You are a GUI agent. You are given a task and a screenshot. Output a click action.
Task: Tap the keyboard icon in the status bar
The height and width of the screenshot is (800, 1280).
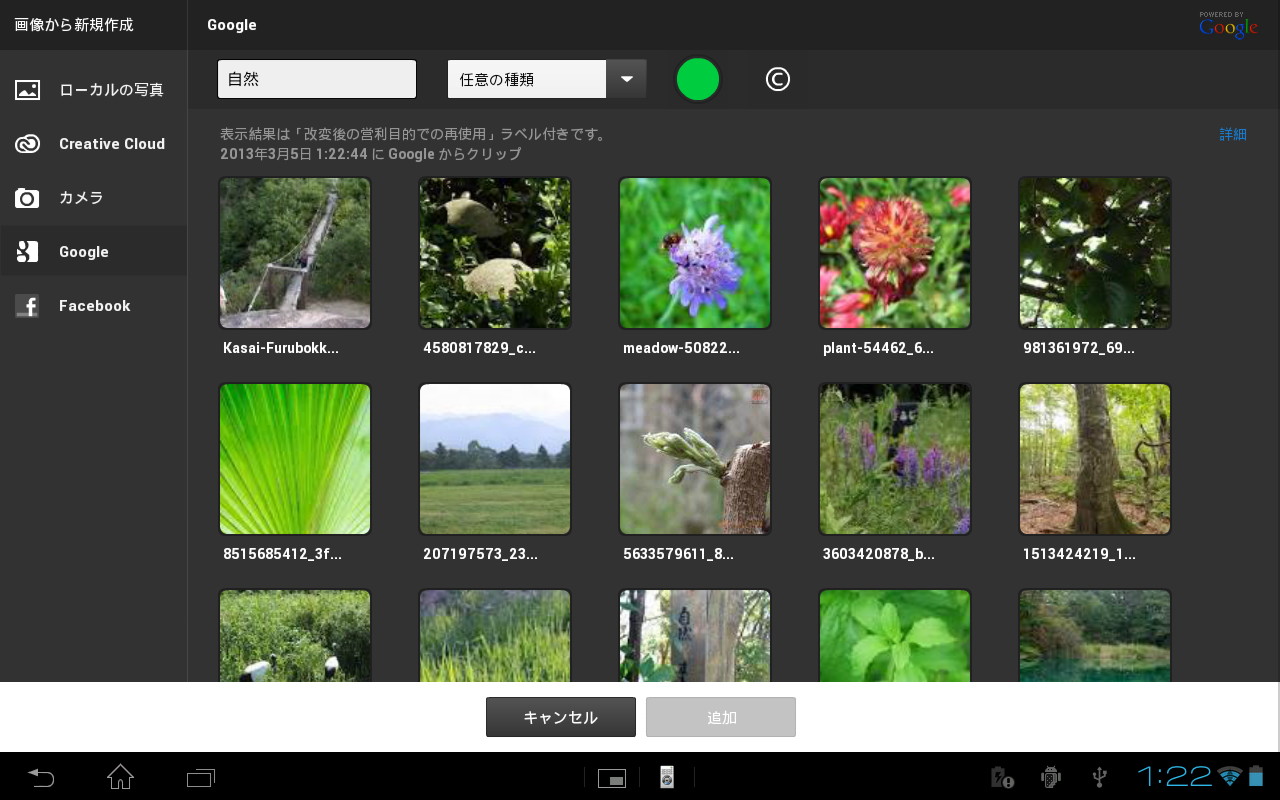612,777
